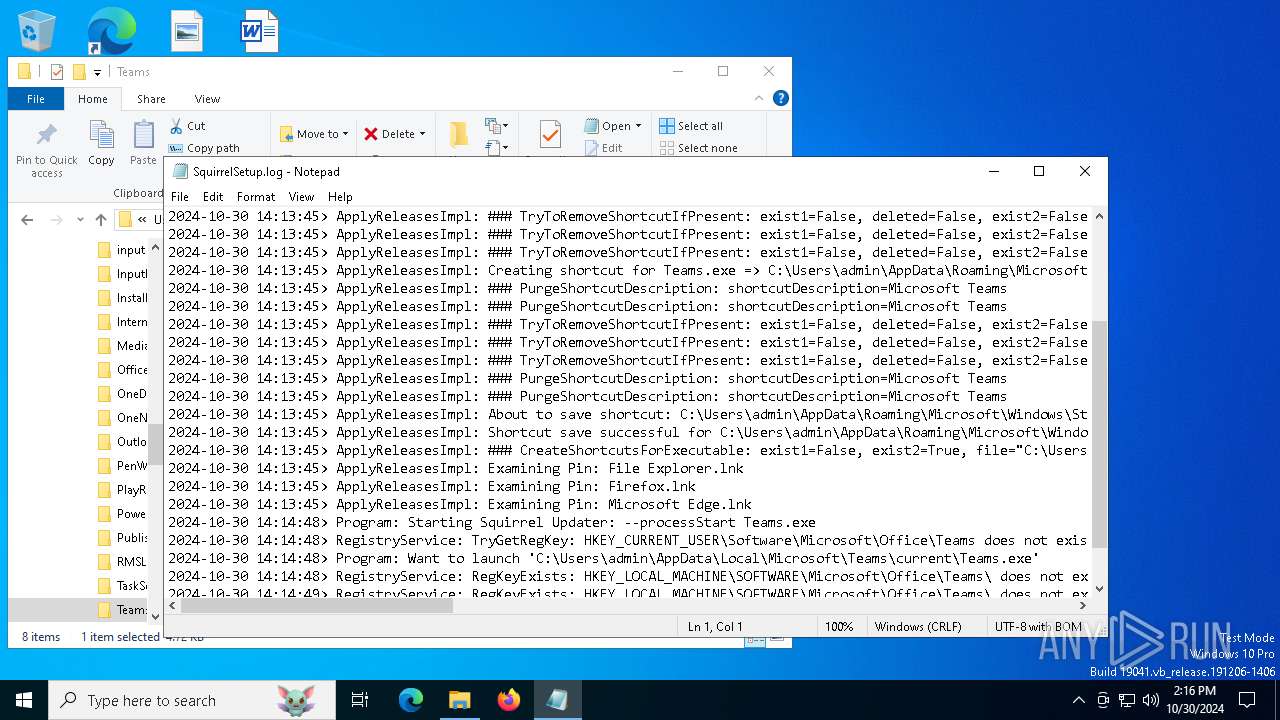This screenshot has width=1280, height=720.
Task: Click Edit in the Explorer ribbon
Action: 603,148
